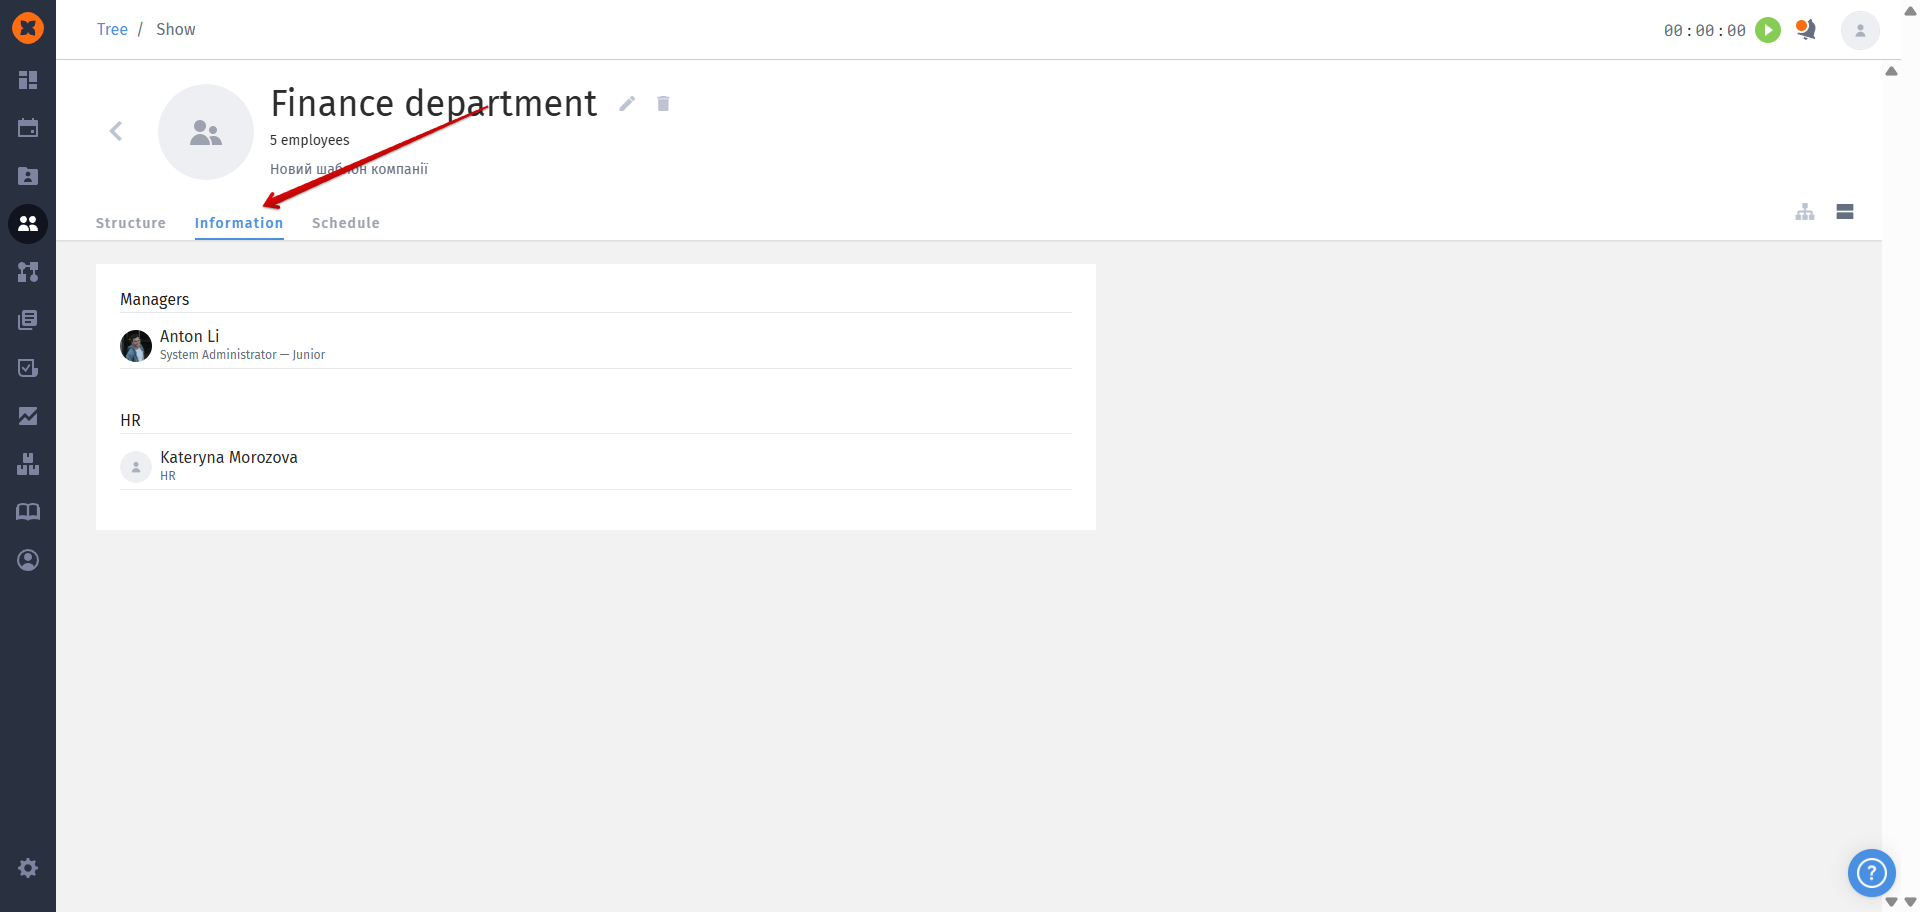Open Anton Li manager profile

coord(190,337)
